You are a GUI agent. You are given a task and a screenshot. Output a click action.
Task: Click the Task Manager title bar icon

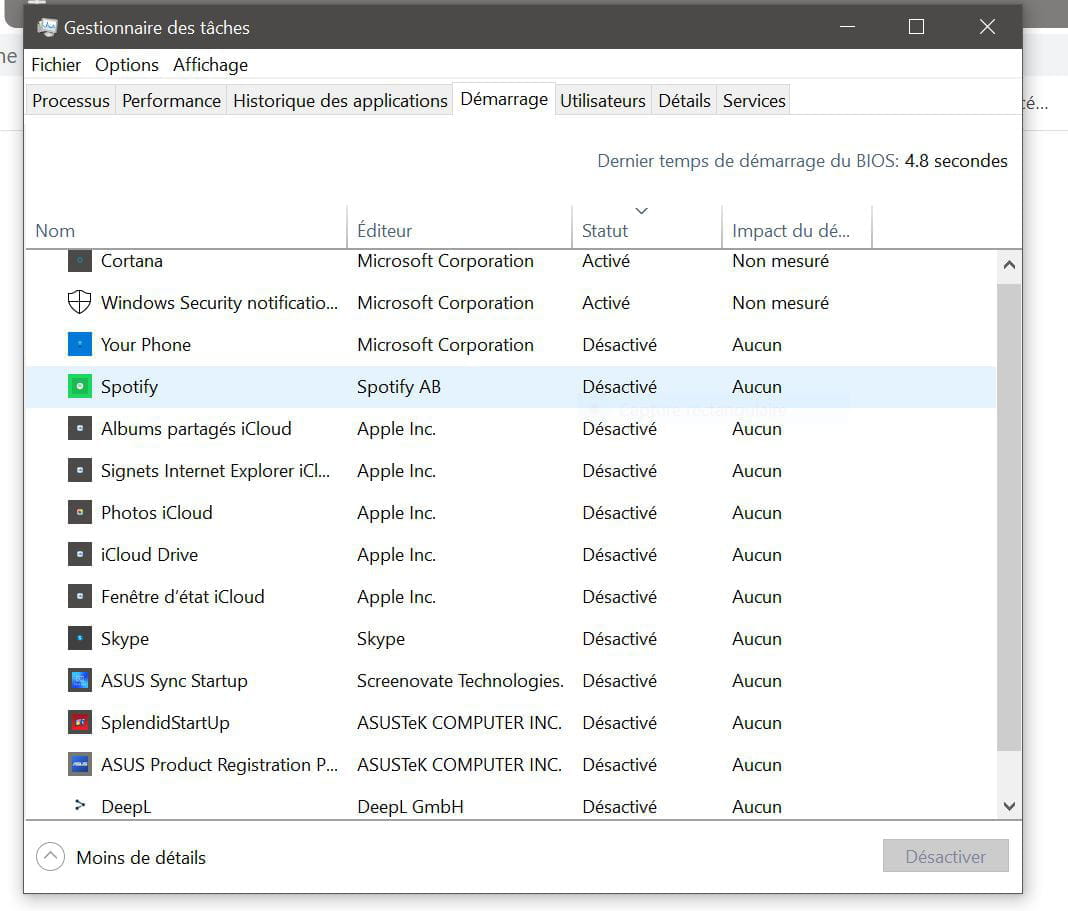46,27
